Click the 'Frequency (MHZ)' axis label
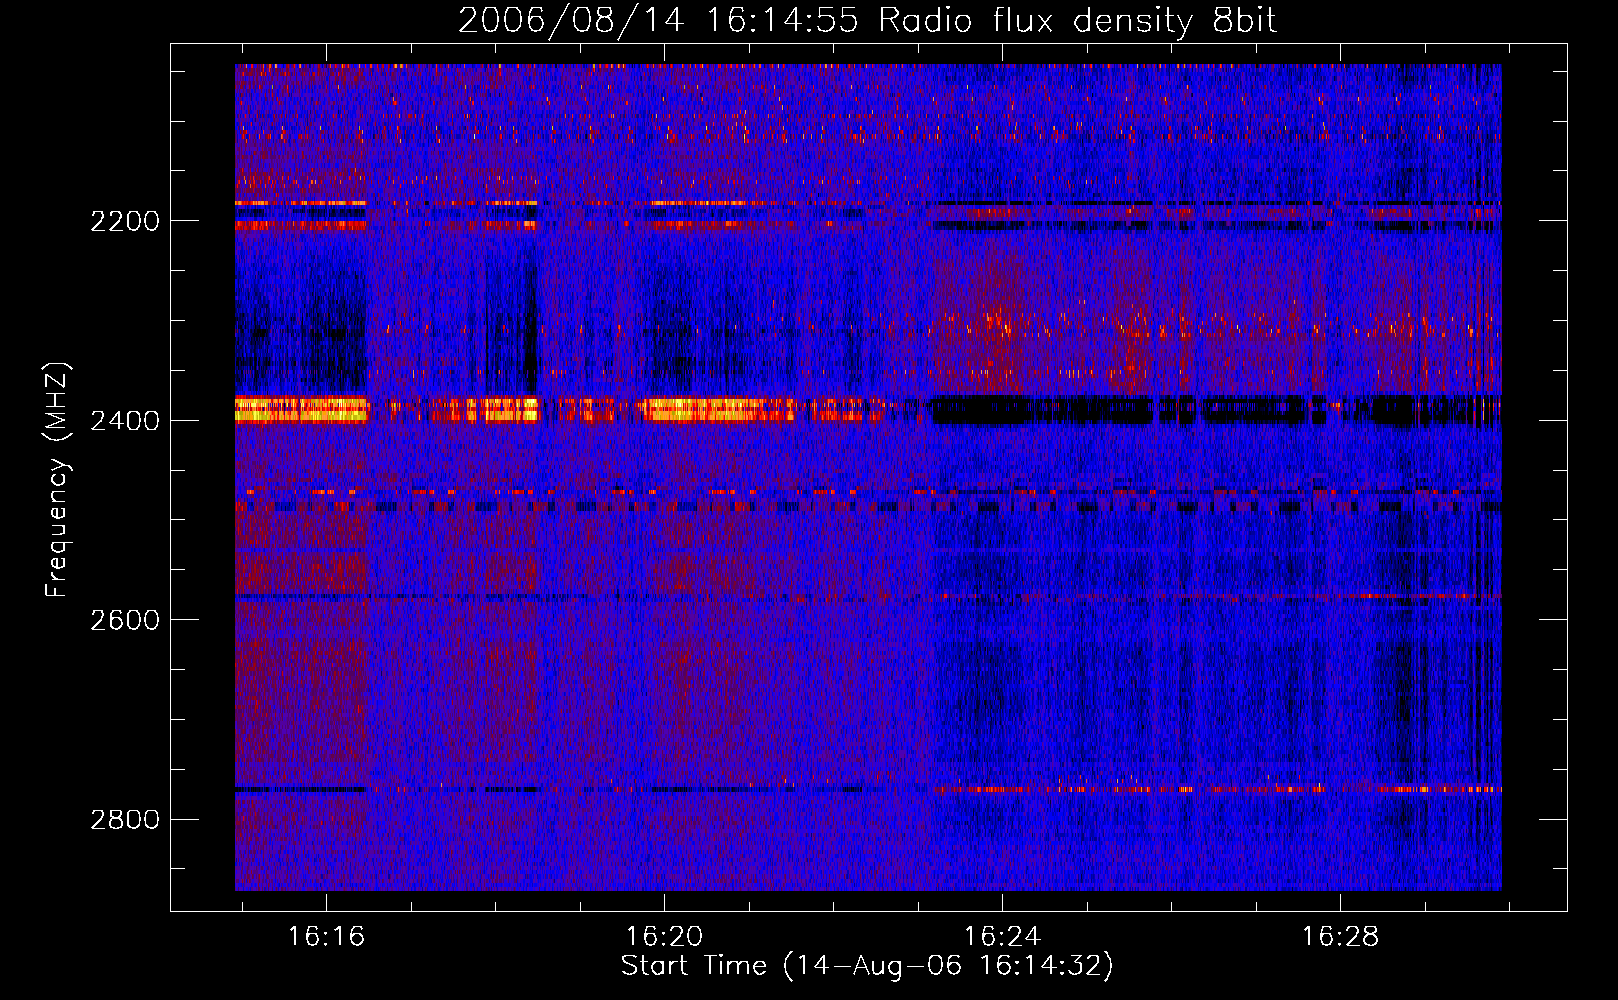The width and height of the screenshot is (1618, 1000). coord(58,480)
